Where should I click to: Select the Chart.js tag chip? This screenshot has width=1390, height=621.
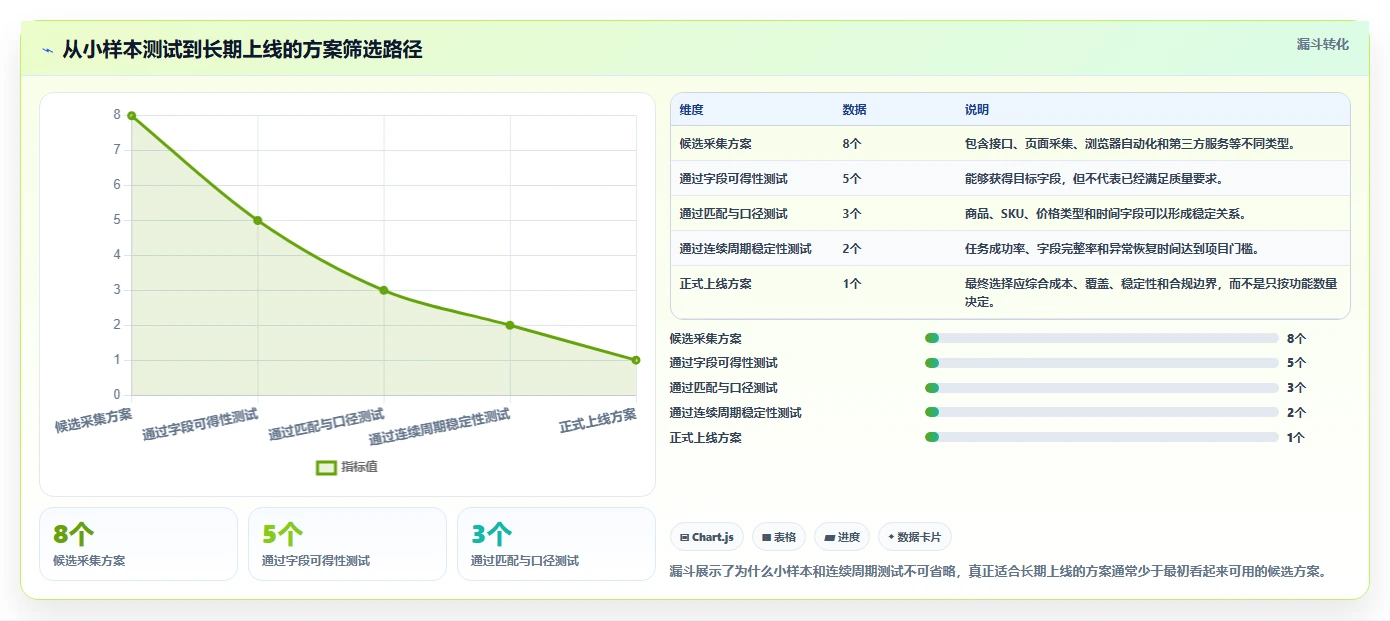(x=706, y=537)
